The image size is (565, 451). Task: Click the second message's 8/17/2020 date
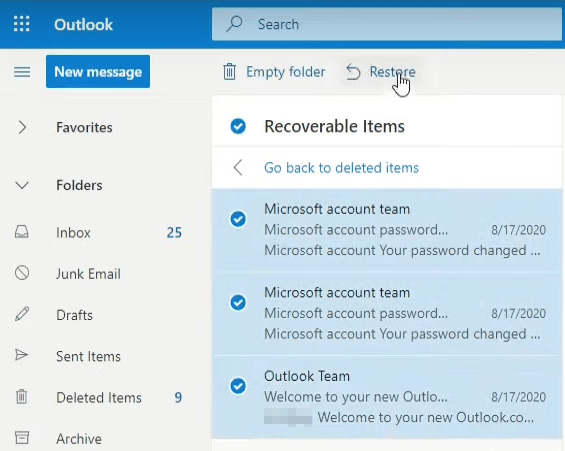519,313
